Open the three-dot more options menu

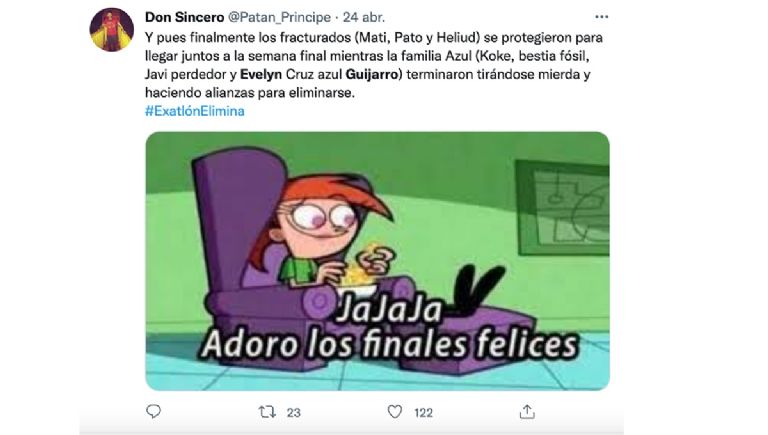(601, 17)
